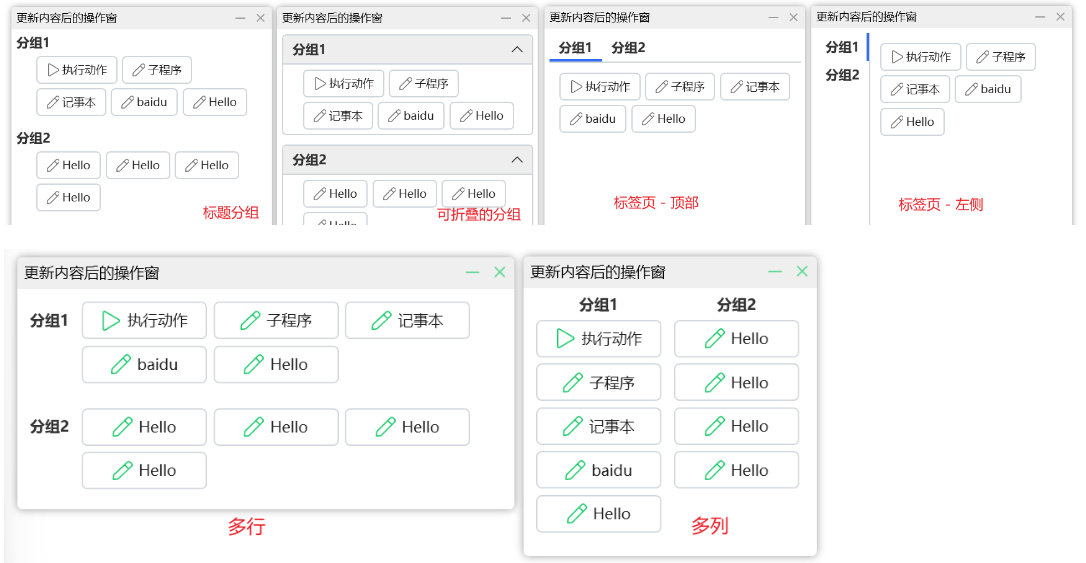Collapse 分组1 using chevron in 可折叠的分组 window
This screenshot has height=563, width=1086.
click(x=517, y=50)
